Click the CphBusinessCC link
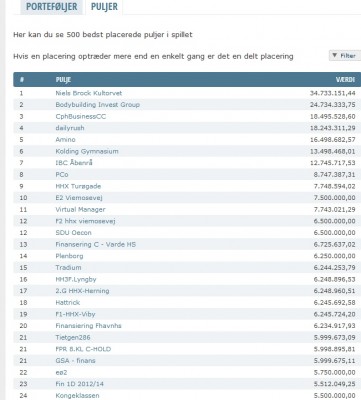The height and width of the screenshot is (400, 361). coord(81,116)
